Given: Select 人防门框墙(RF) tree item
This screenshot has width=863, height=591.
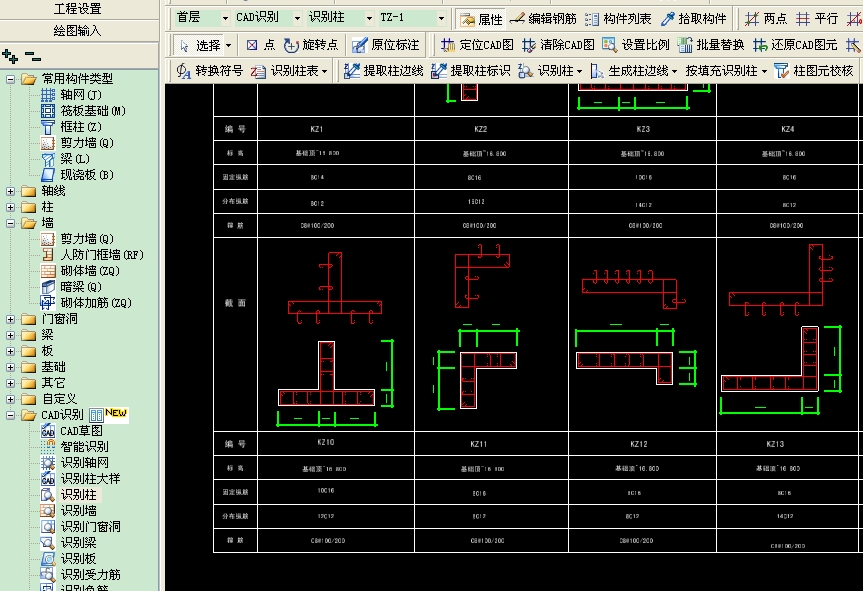Looking at the screenshot, I should tap(102, 255).
